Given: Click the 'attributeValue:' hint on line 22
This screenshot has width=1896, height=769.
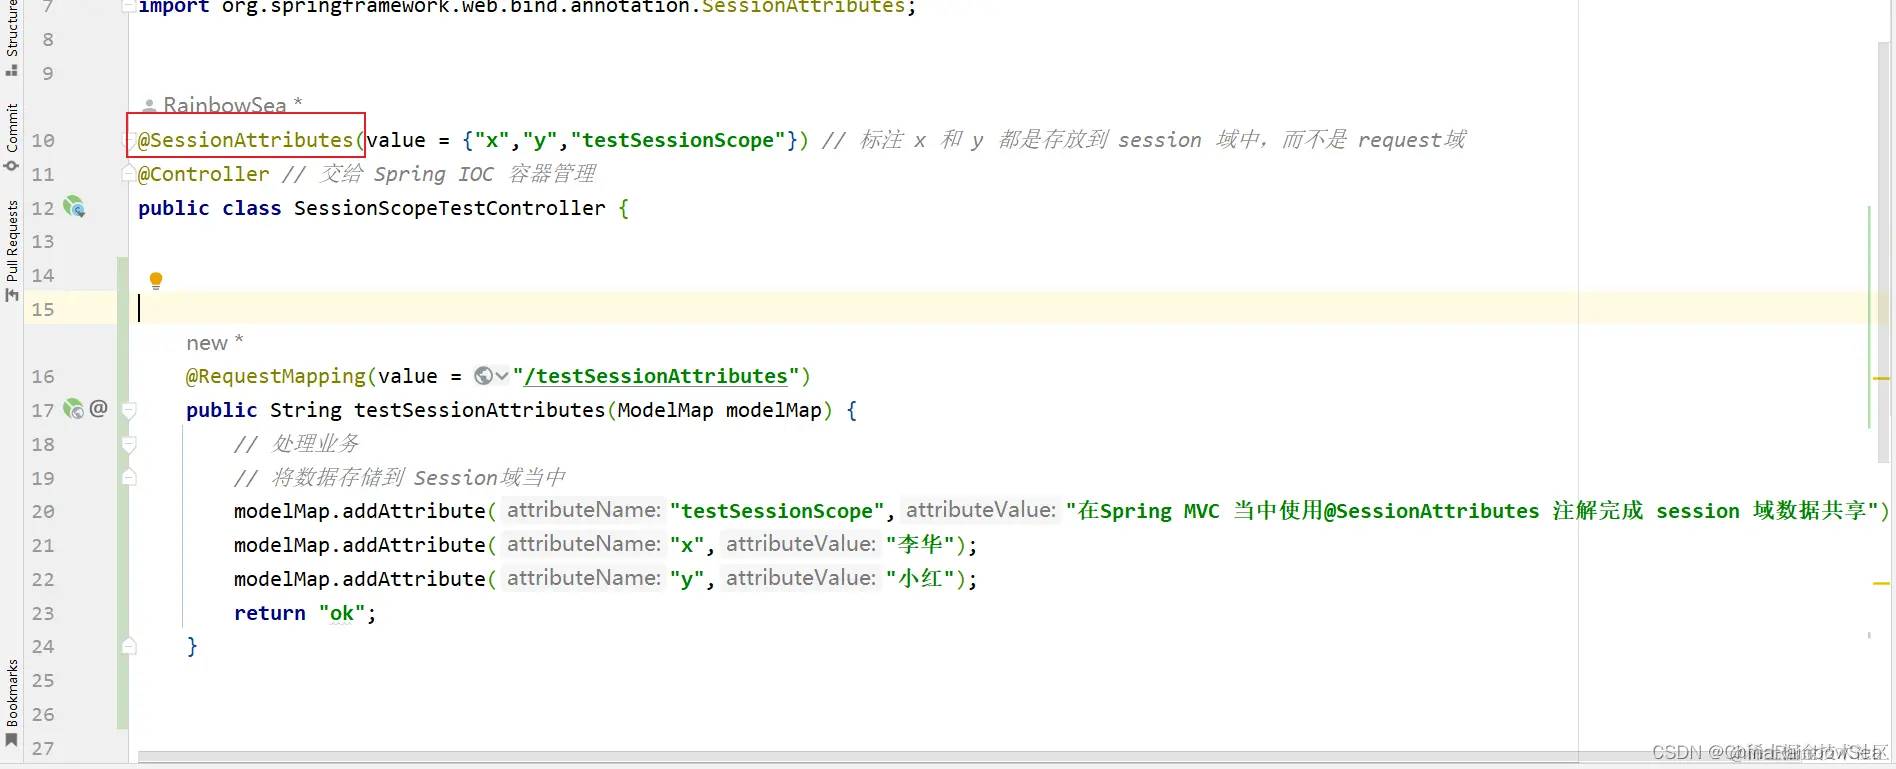Looking at the screenshot, I should [x=800, y=578].
